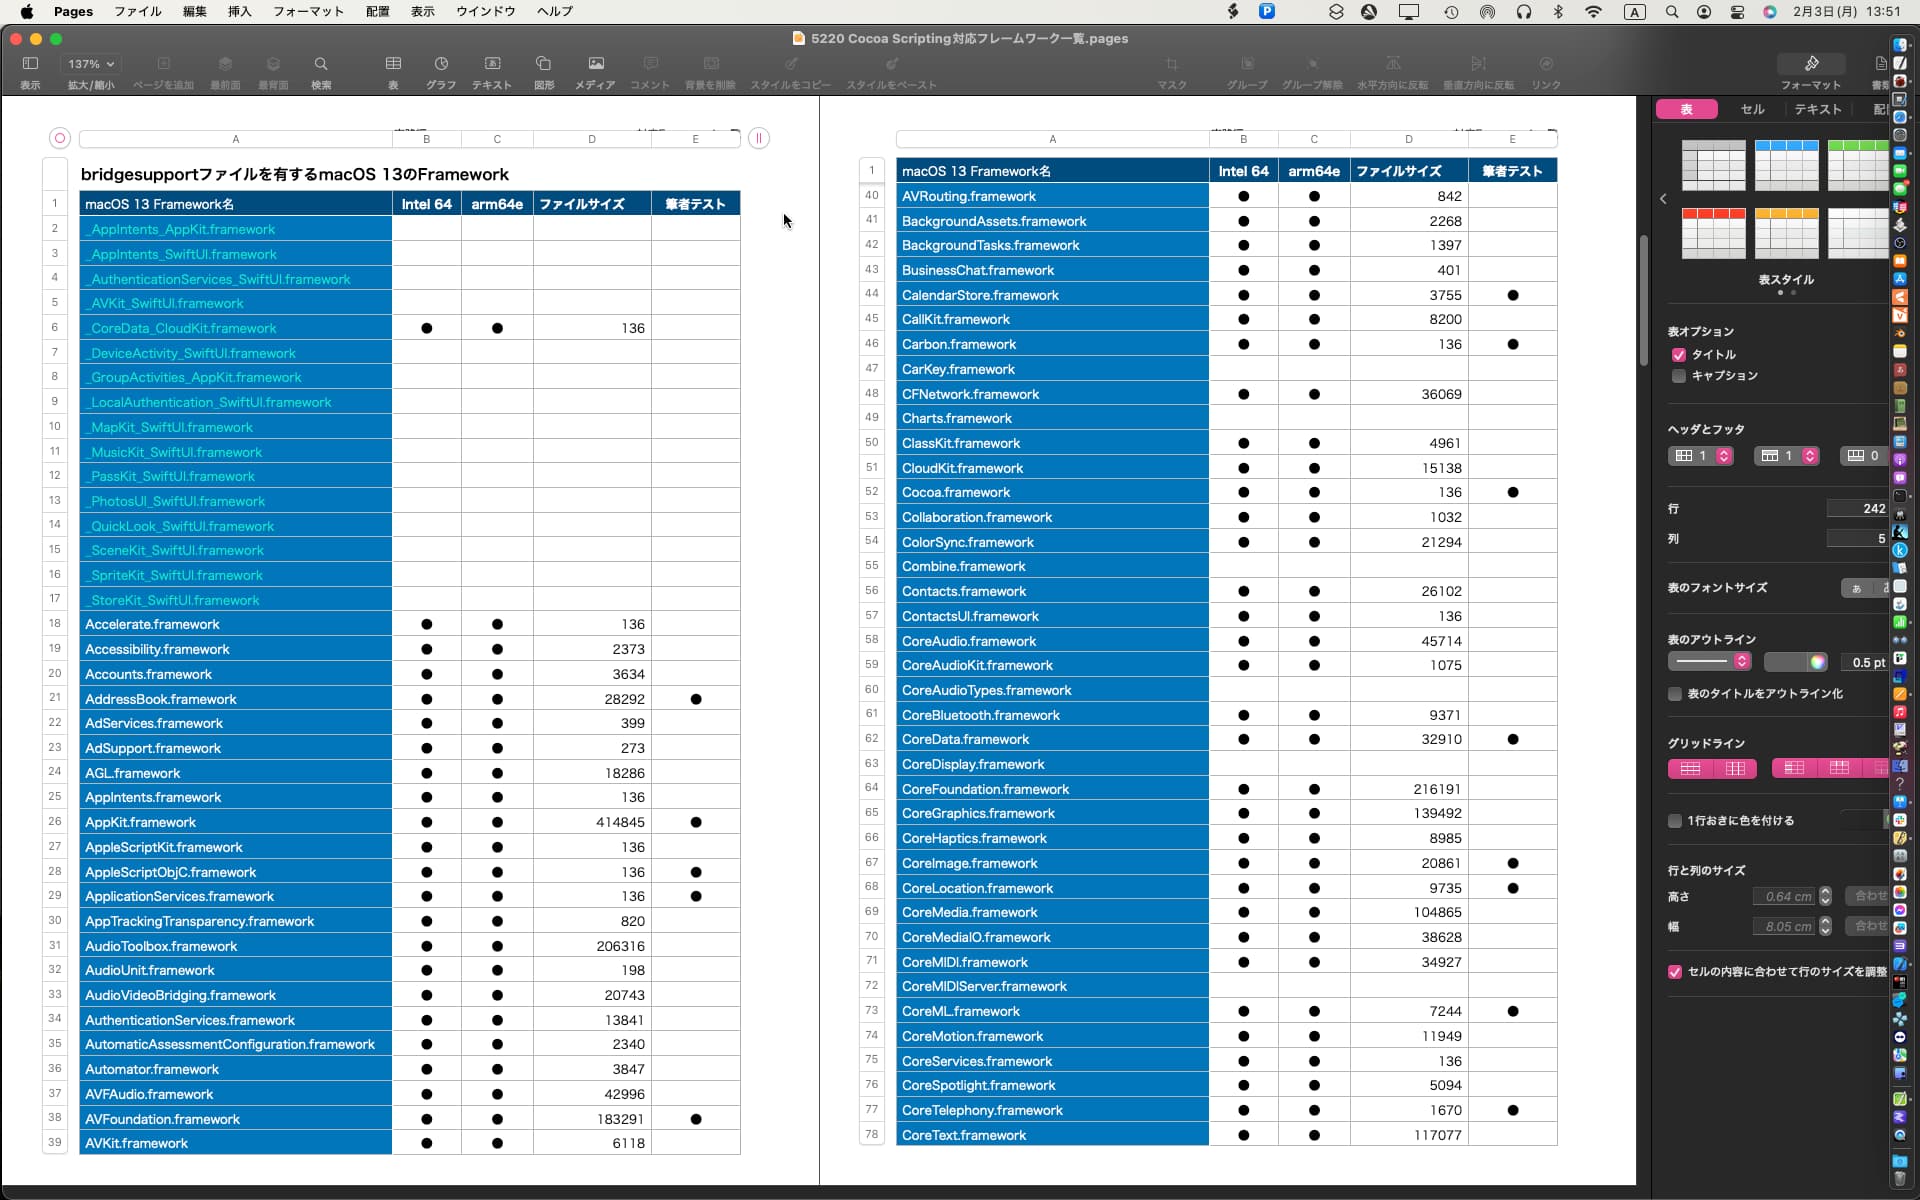Image resolution: width=1920 pixels, height=1200 pixels.
Task: Open the 挿入 menu
Action: (x=240, y=11)
